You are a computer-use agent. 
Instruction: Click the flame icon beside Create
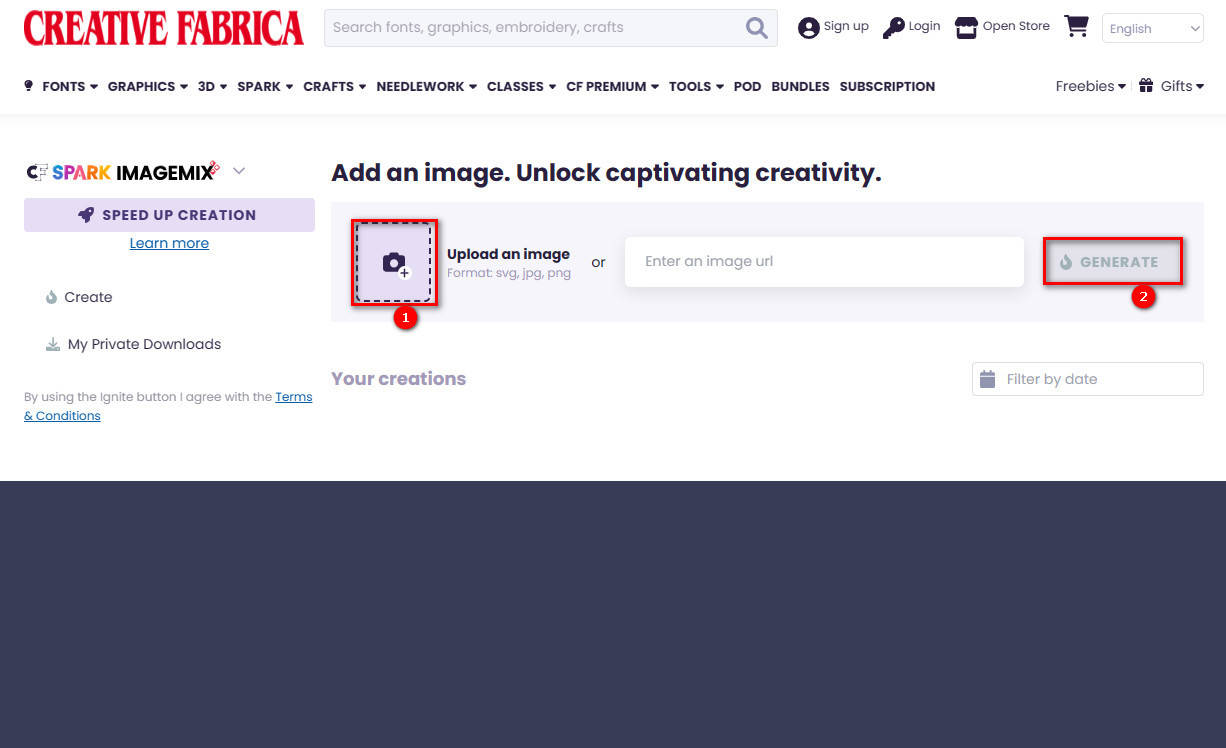point(51,297)
